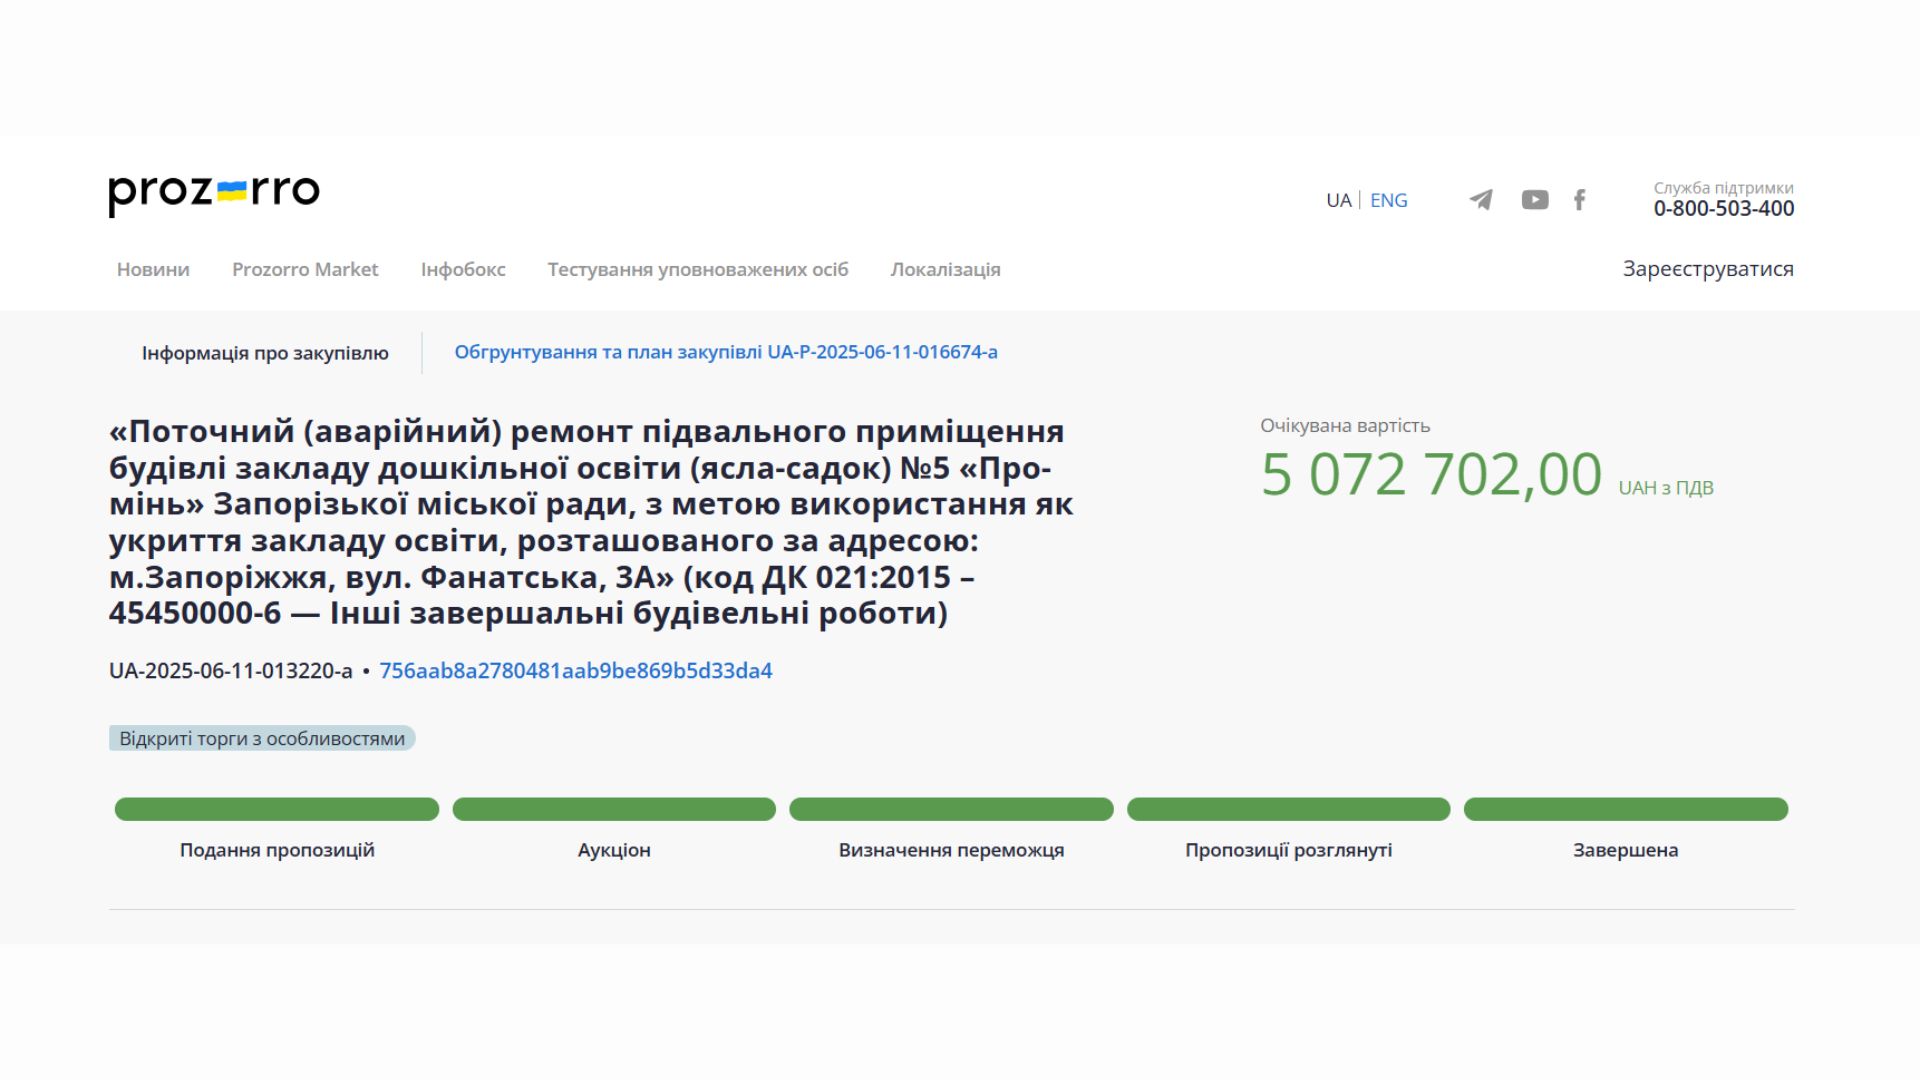Image resolution: width=1920 pixels, height=1080 pixels.
Task: Open Обґрунтування та план закупівлі link
Action: tap(726, 352)
